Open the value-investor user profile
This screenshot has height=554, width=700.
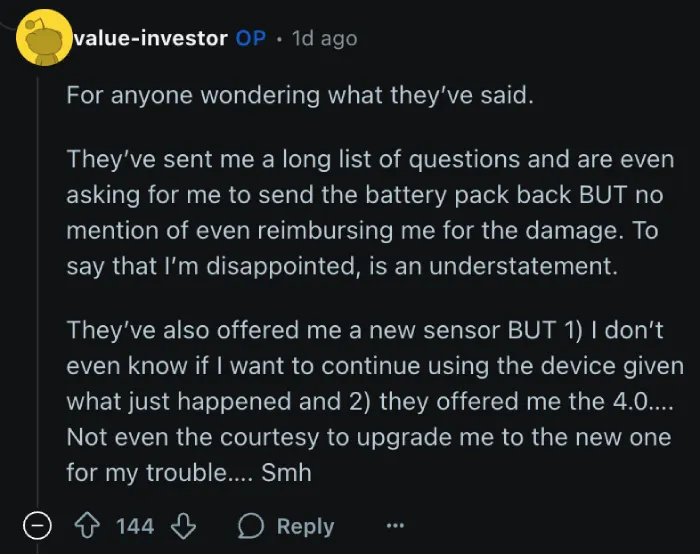pyautogui.click(x=151, y=38)
